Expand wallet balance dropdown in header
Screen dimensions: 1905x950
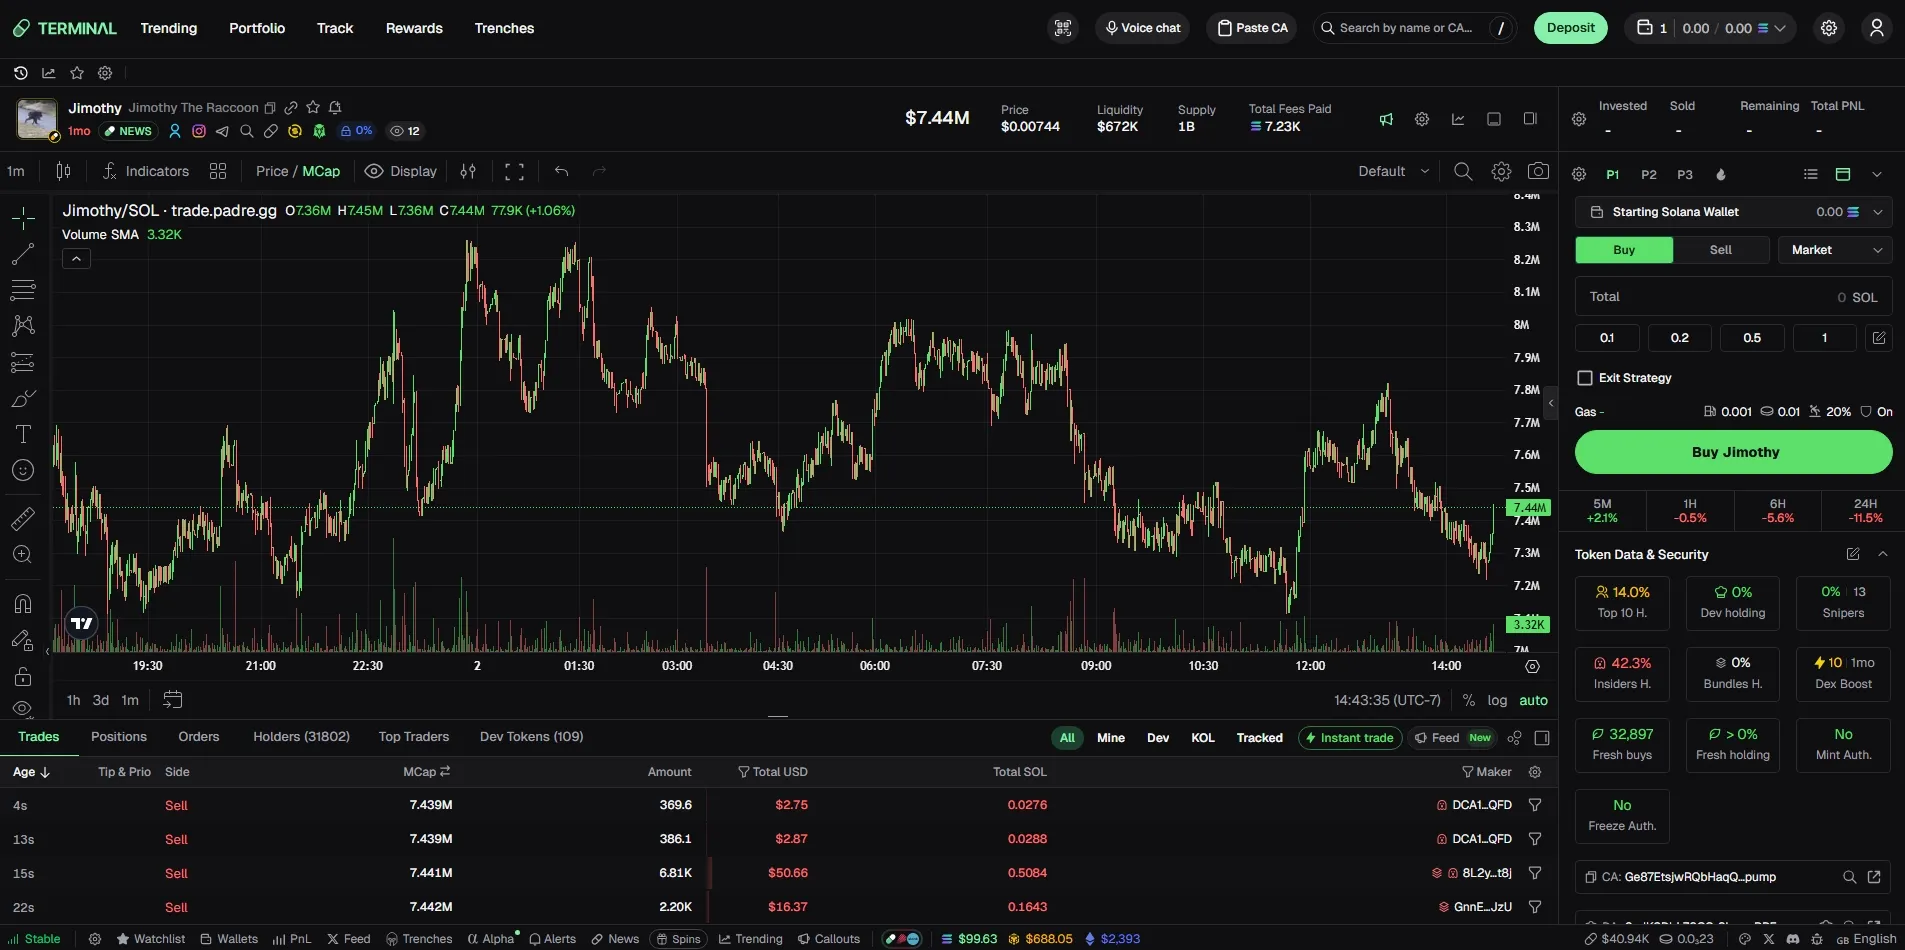point(1780,28)
